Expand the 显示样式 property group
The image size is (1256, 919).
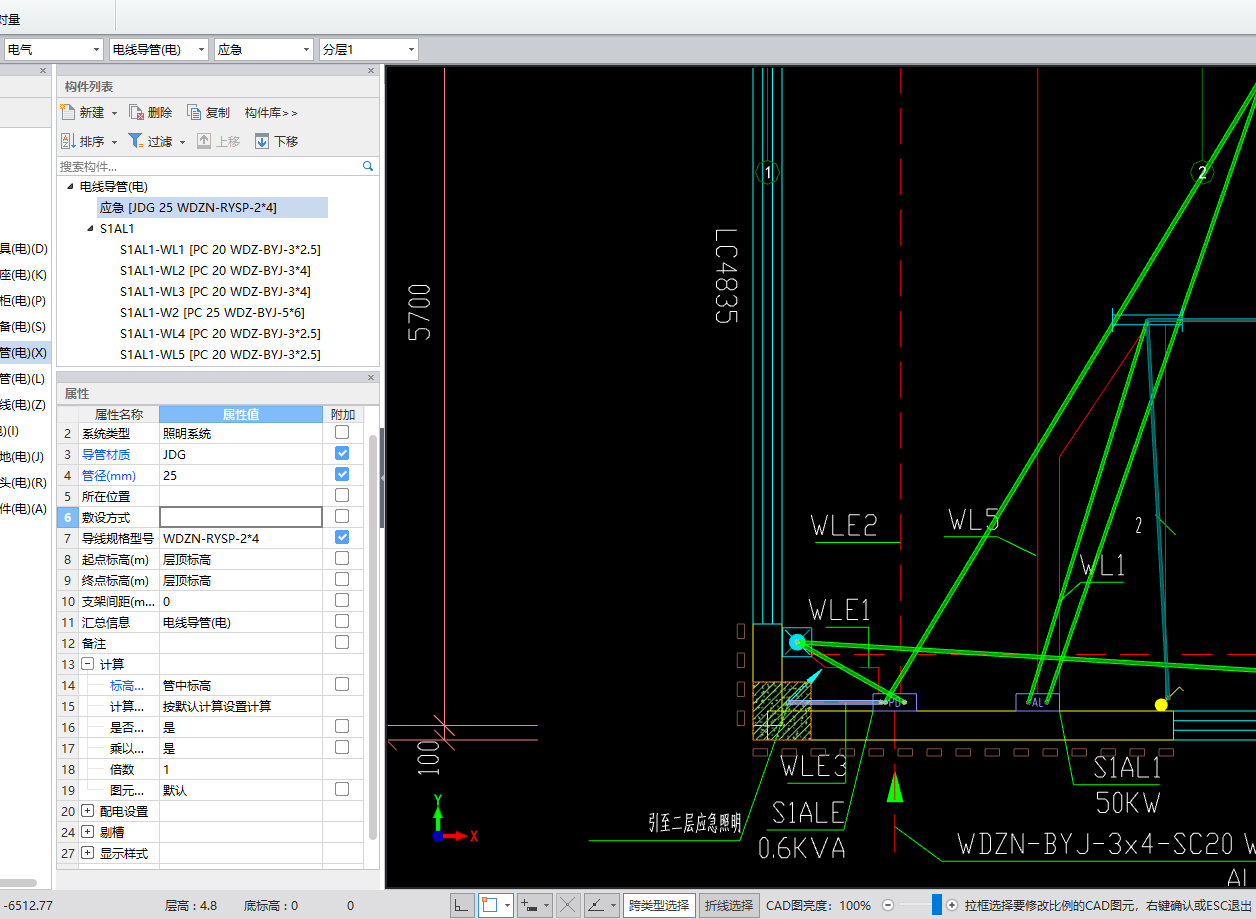[x=87, y=853]
